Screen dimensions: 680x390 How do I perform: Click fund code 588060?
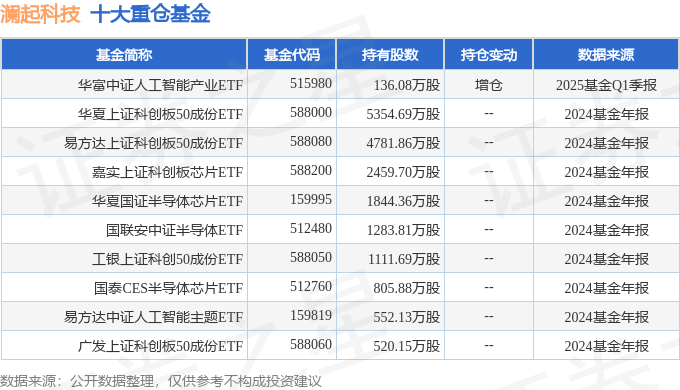(x=311, y=344)
